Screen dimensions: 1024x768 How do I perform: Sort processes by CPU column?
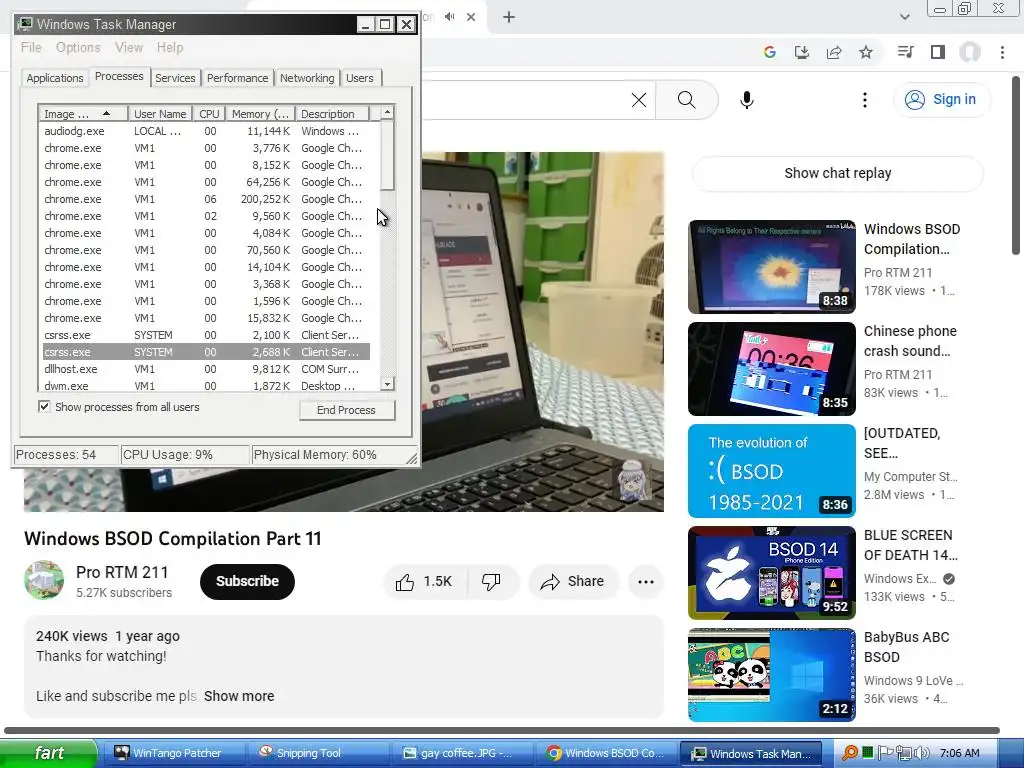[x=209, y=114]
